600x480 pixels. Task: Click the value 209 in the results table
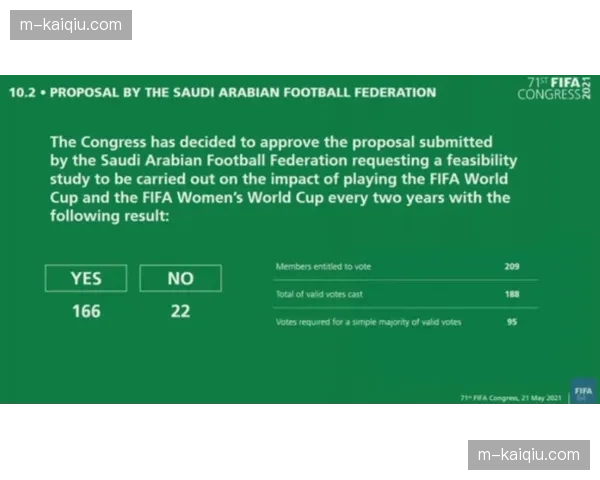512,267
